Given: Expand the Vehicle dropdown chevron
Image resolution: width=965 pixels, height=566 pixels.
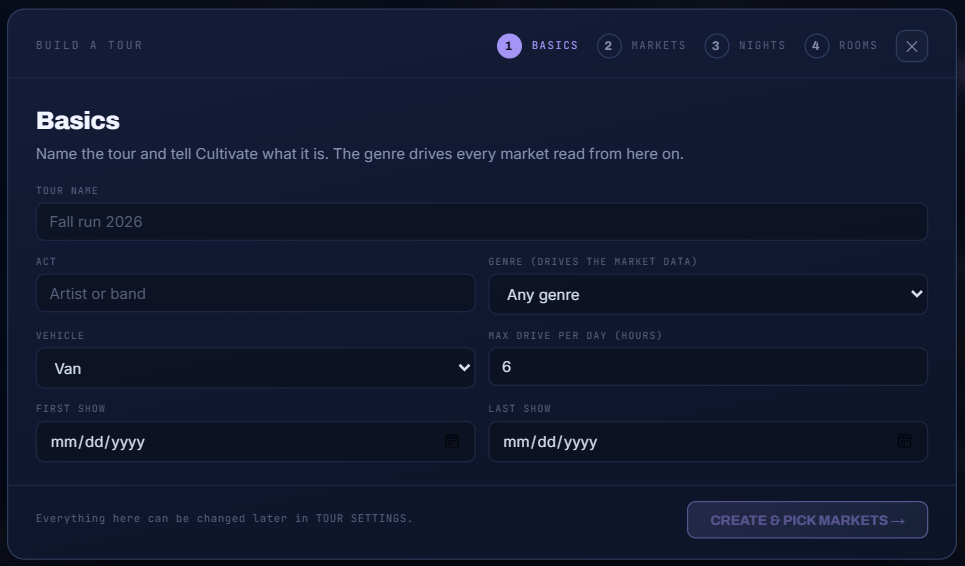Looking at the screenshot, I should click(464, 368).
